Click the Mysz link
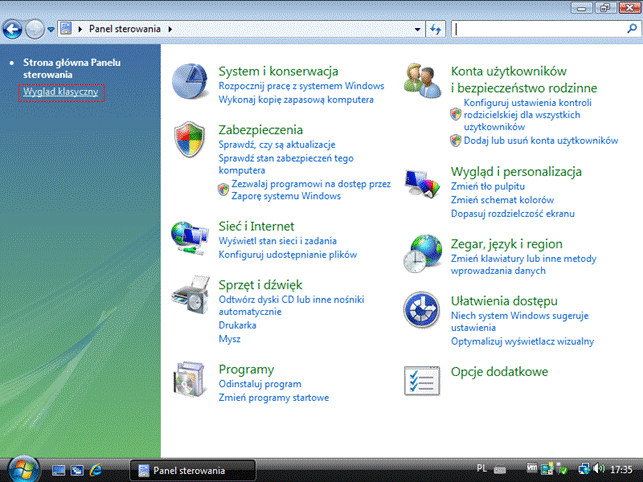Viewport: 643px width, 482px height. [229, 339]
